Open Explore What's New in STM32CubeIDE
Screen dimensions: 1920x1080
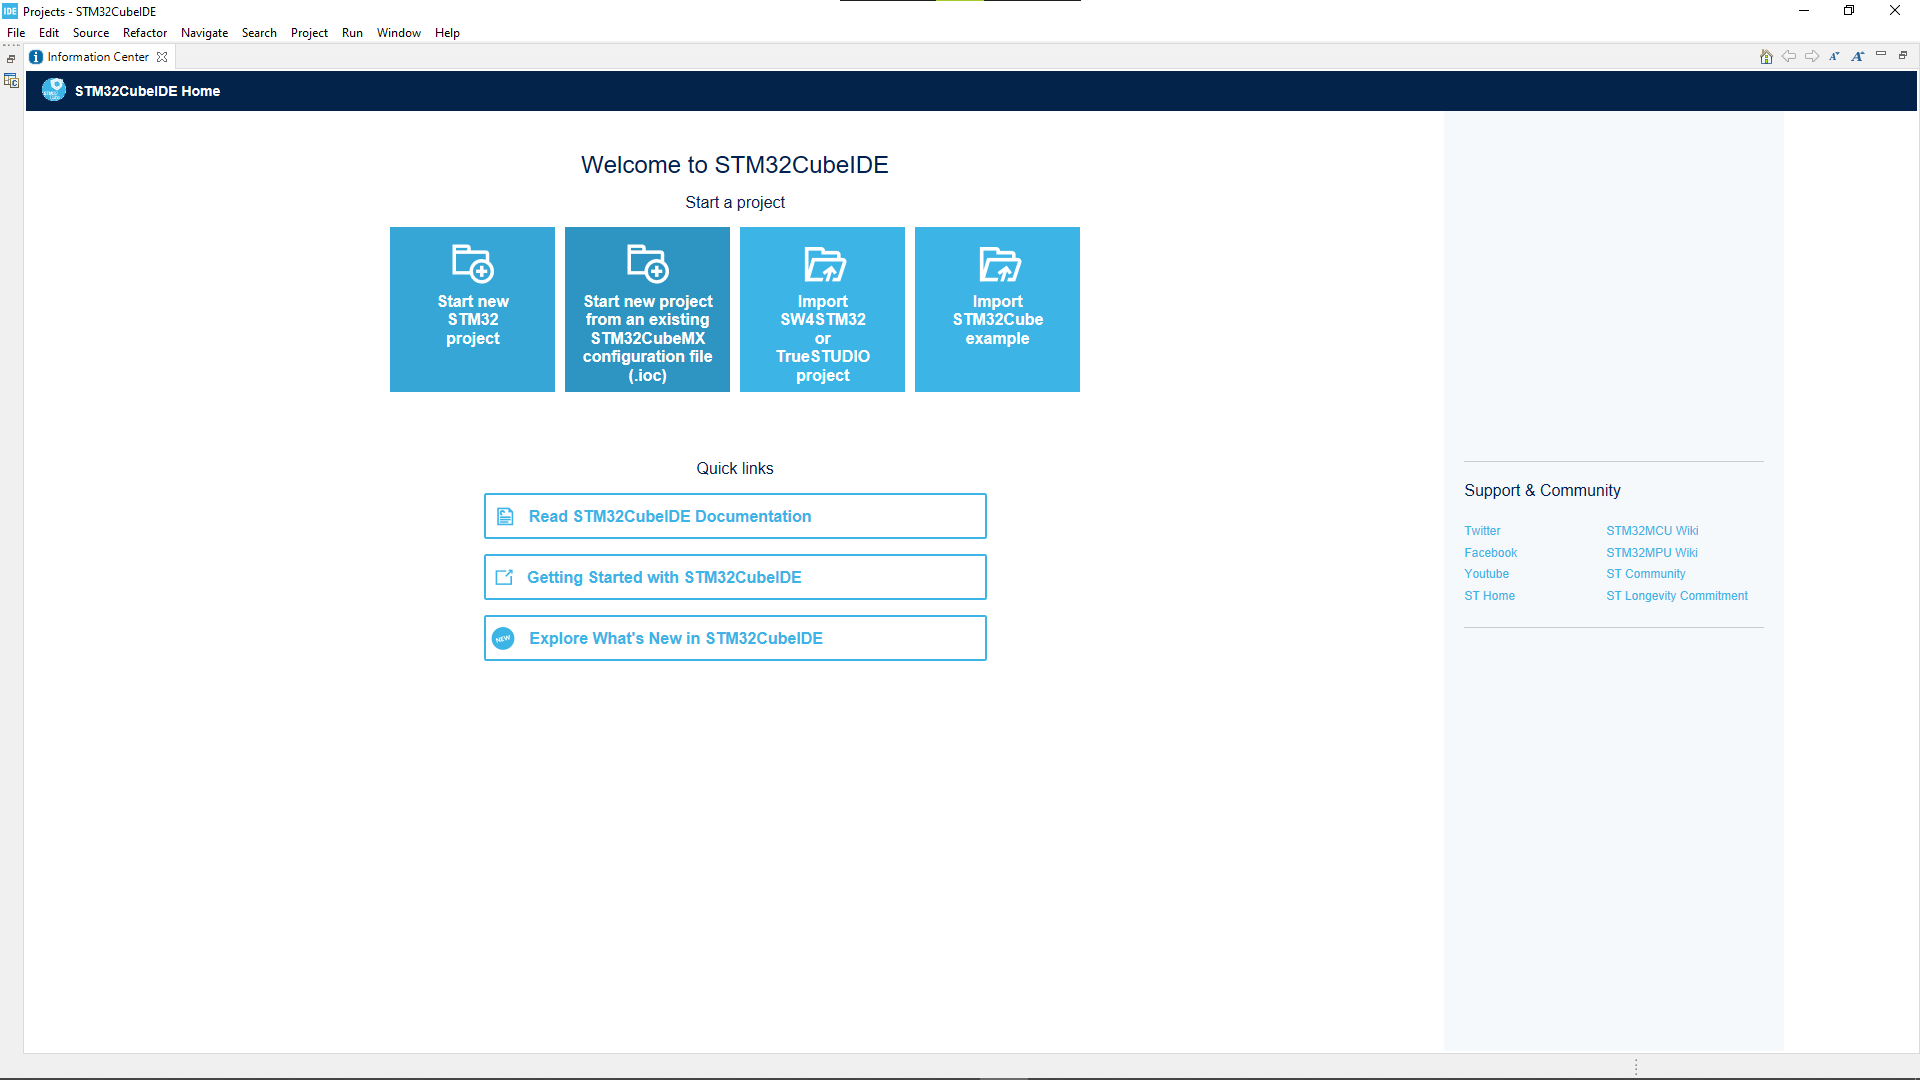tap(735, 638)
